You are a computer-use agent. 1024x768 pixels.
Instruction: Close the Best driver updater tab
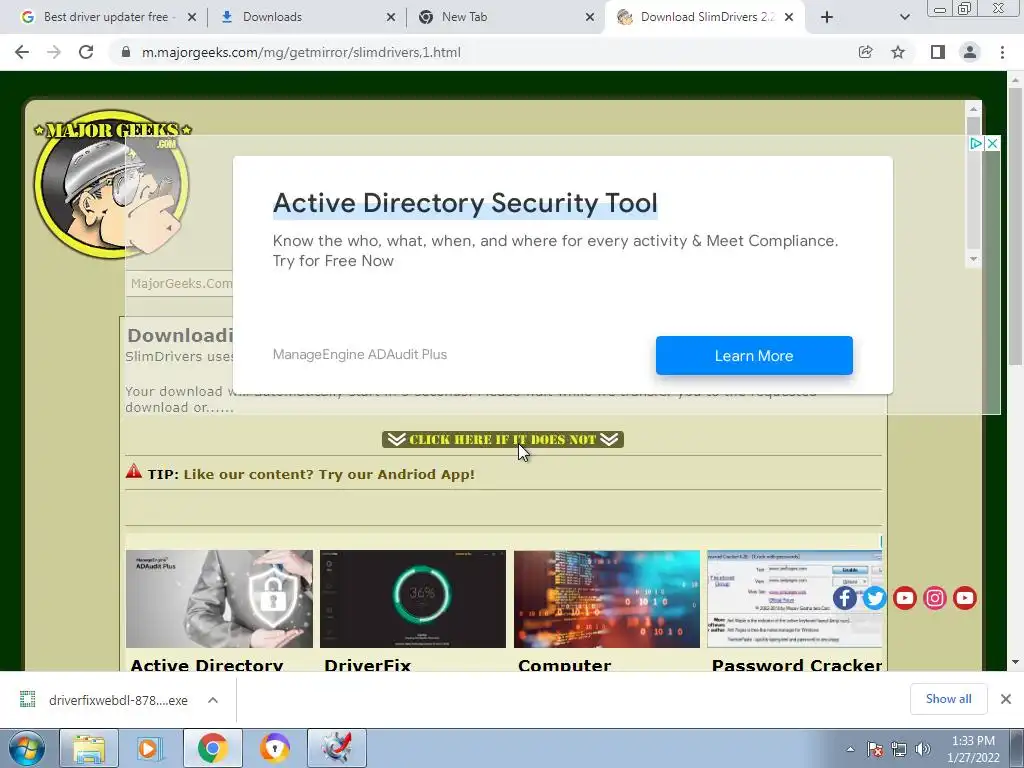[191, 17]
